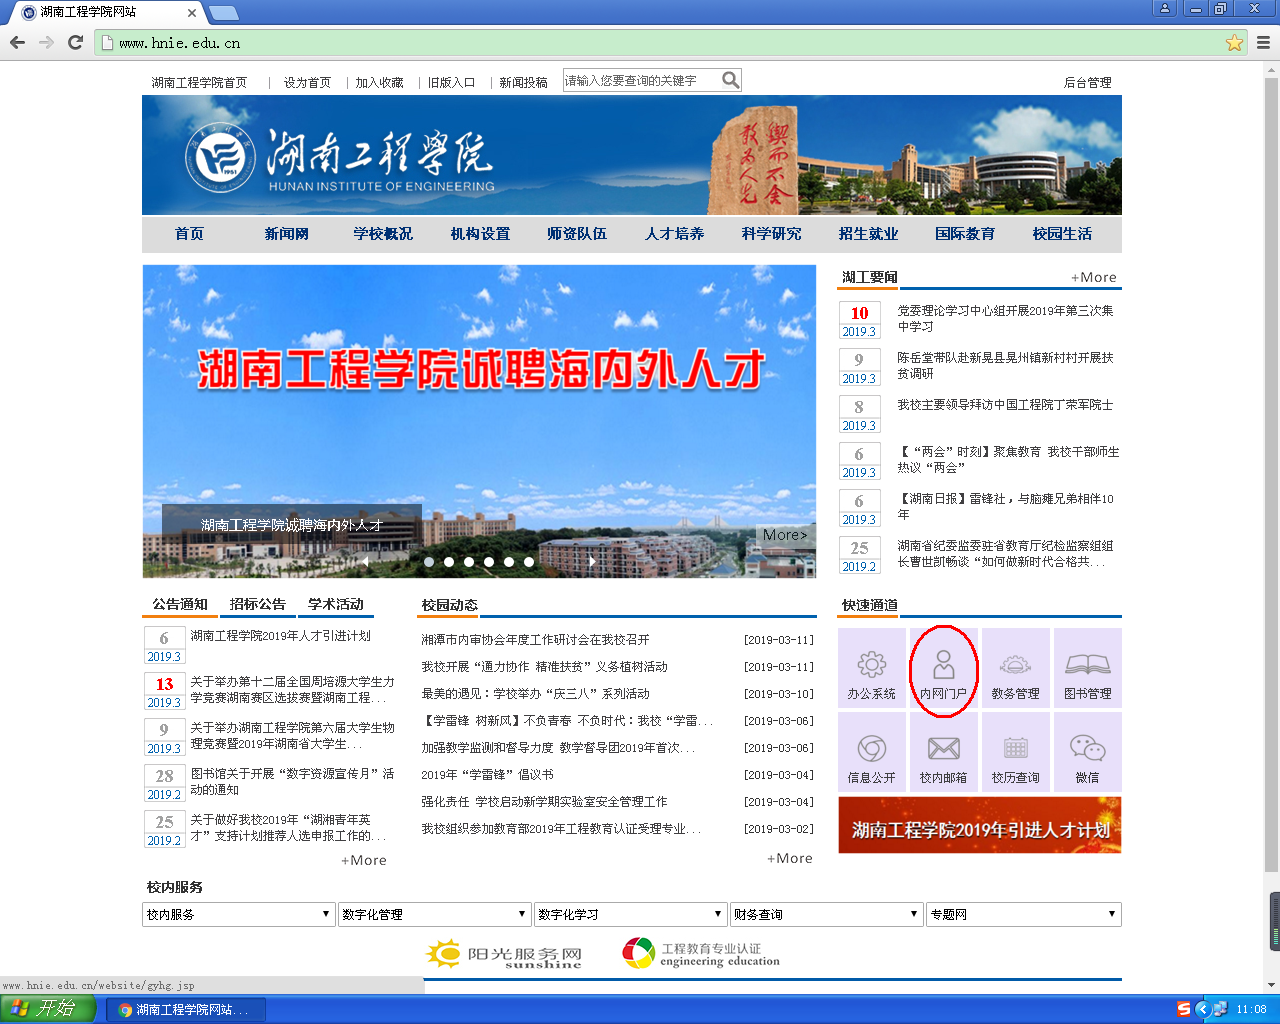Image resolution: width=1280 pixels, height=1024 pixels.
Task: Click the university logo emblem
Action: [x=219, y=158]
